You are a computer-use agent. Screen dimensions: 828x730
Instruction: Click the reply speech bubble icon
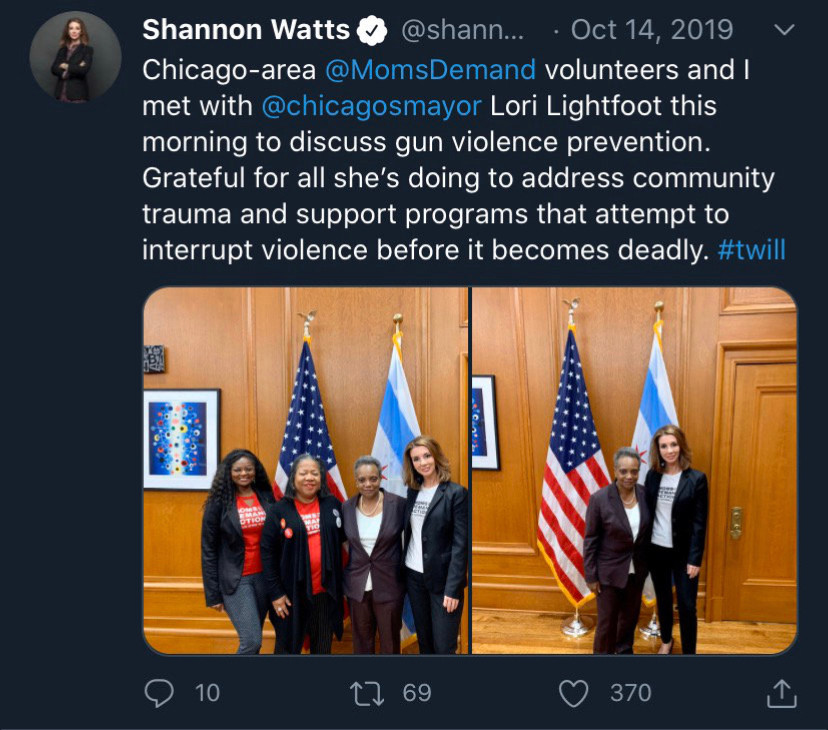[x=159, y=693]
